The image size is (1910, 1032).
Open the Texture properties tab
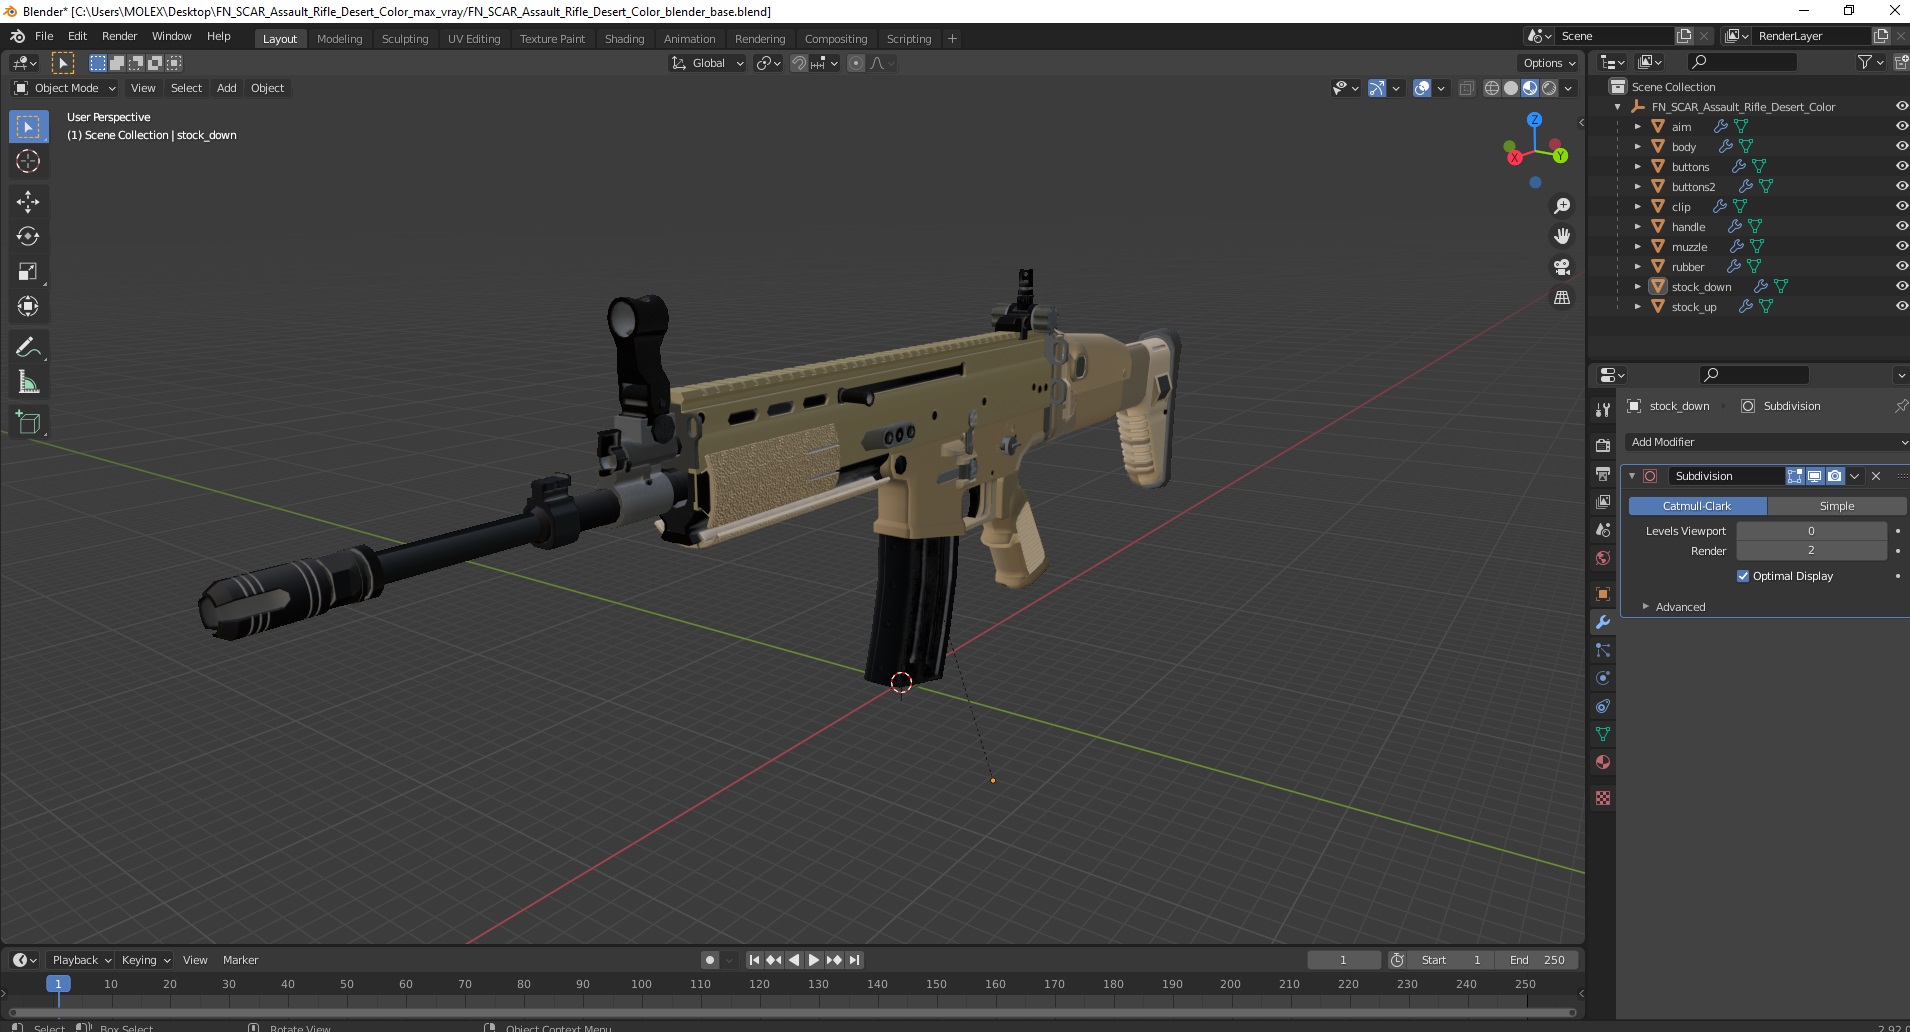pos(1603,798)
